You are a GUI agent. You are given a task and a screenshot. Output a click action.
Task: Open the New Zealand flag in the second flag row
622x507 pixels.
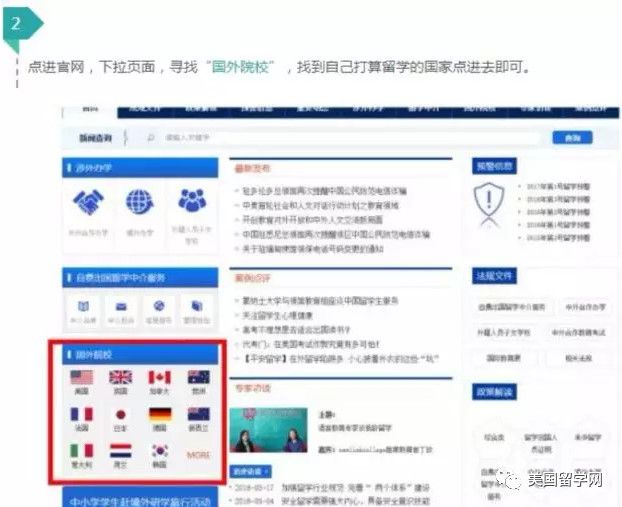coord(198,414)
